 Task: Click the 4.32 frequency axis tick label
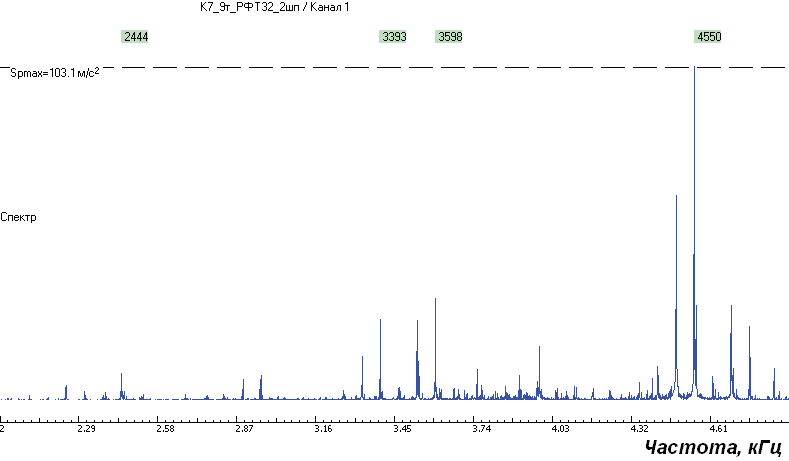tap(639, 429)
